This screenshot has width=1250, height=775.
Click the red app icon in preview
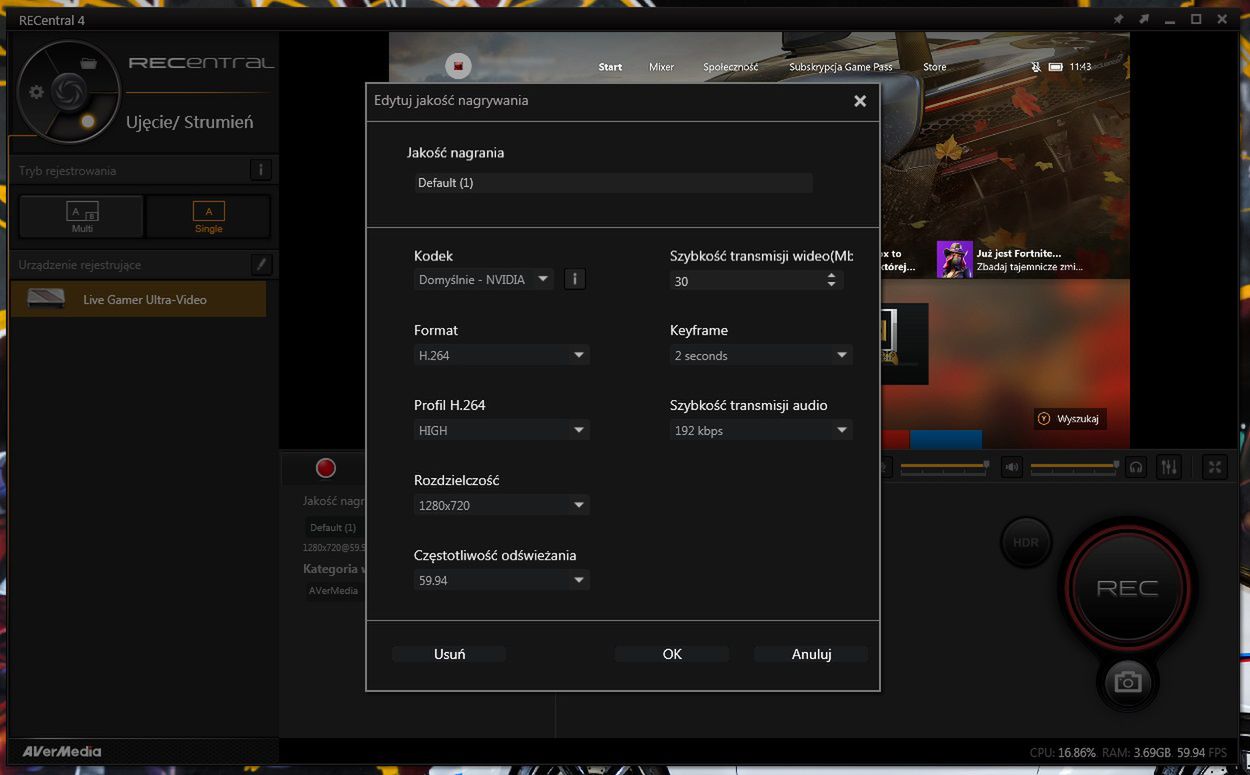tap(458, 66)
